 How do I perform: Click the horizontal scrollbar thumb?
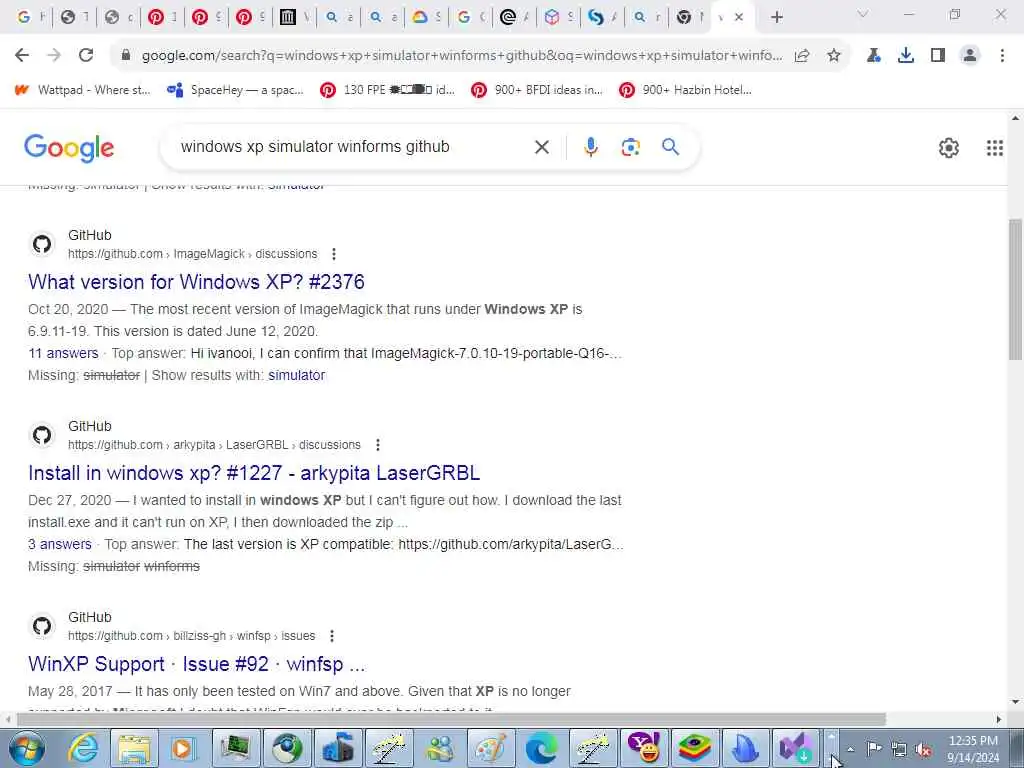click(451, 719)
